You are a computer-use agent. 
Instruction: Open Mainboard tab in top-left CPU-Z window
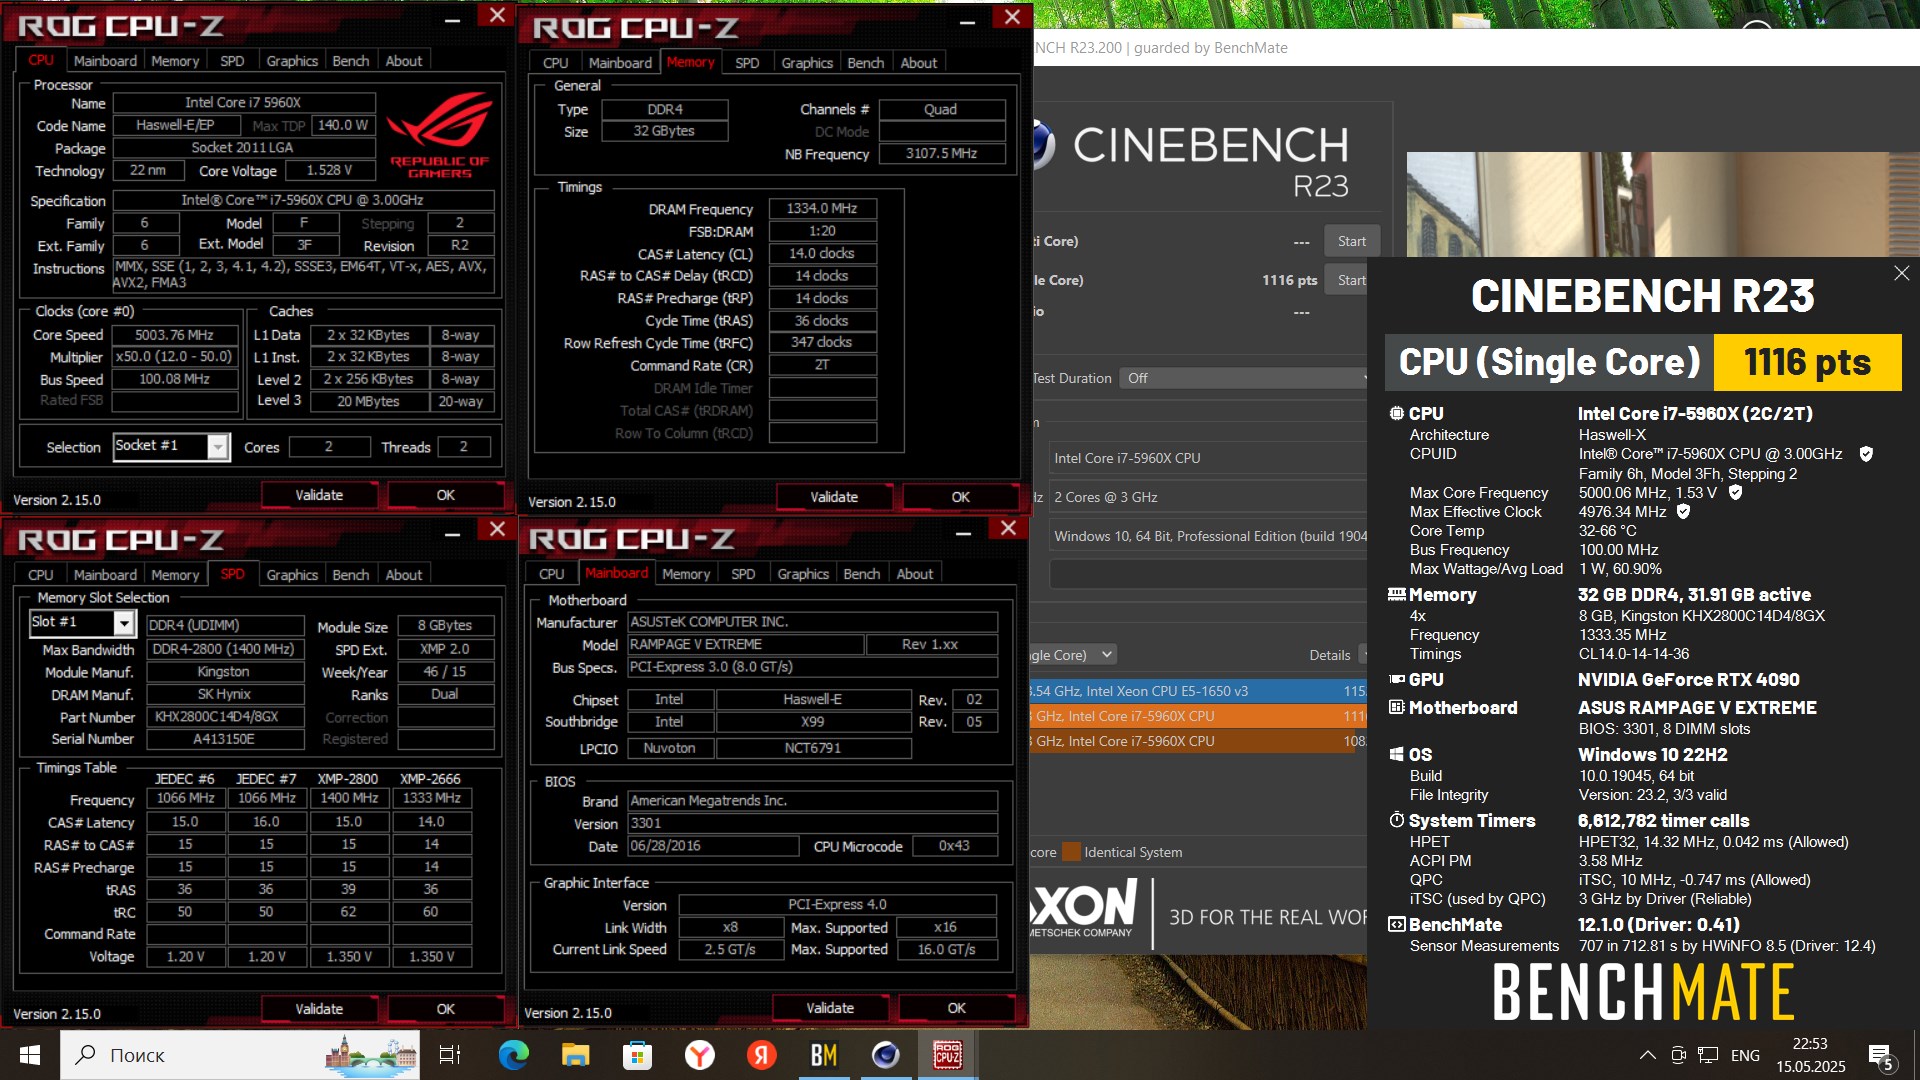point(105,61)
